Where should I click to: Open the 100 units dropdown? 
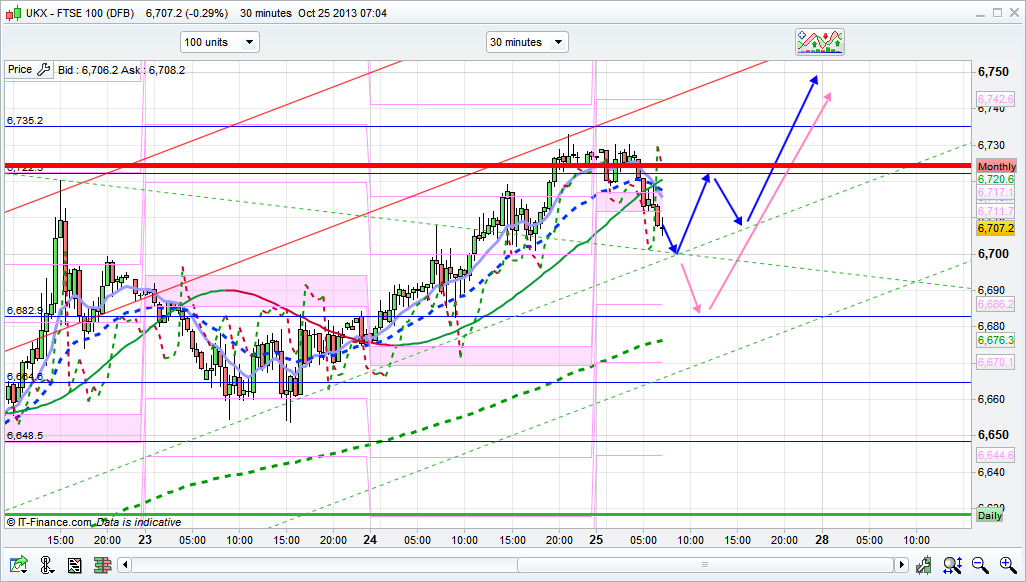pos(219,42)
